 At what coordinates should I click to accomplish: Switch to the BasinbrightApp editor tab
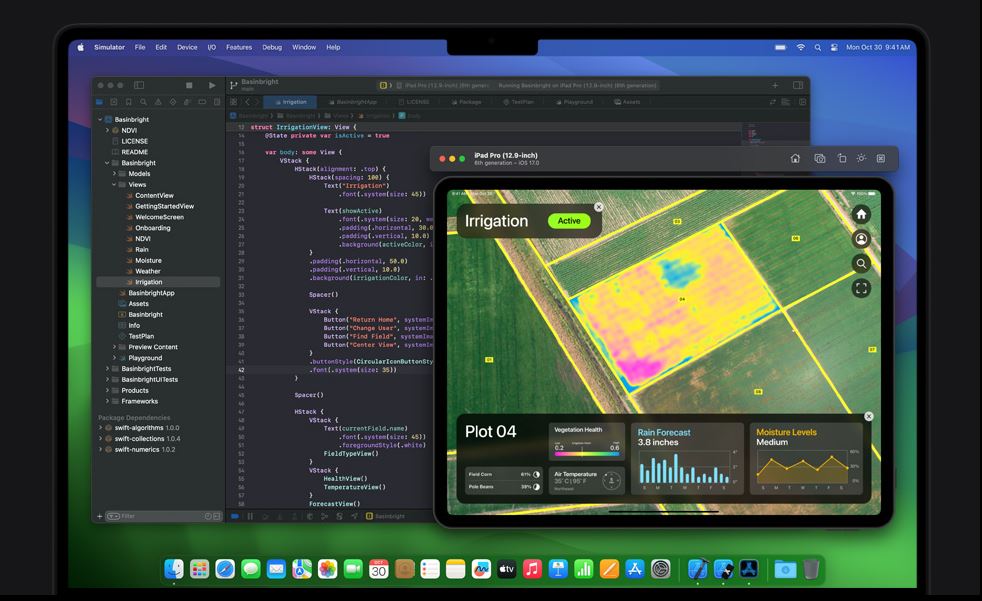tap(356, 102)
